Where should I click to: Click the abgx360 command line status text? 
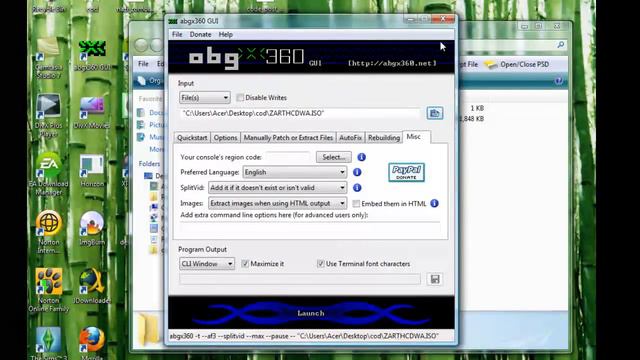[x=304, y=336]
